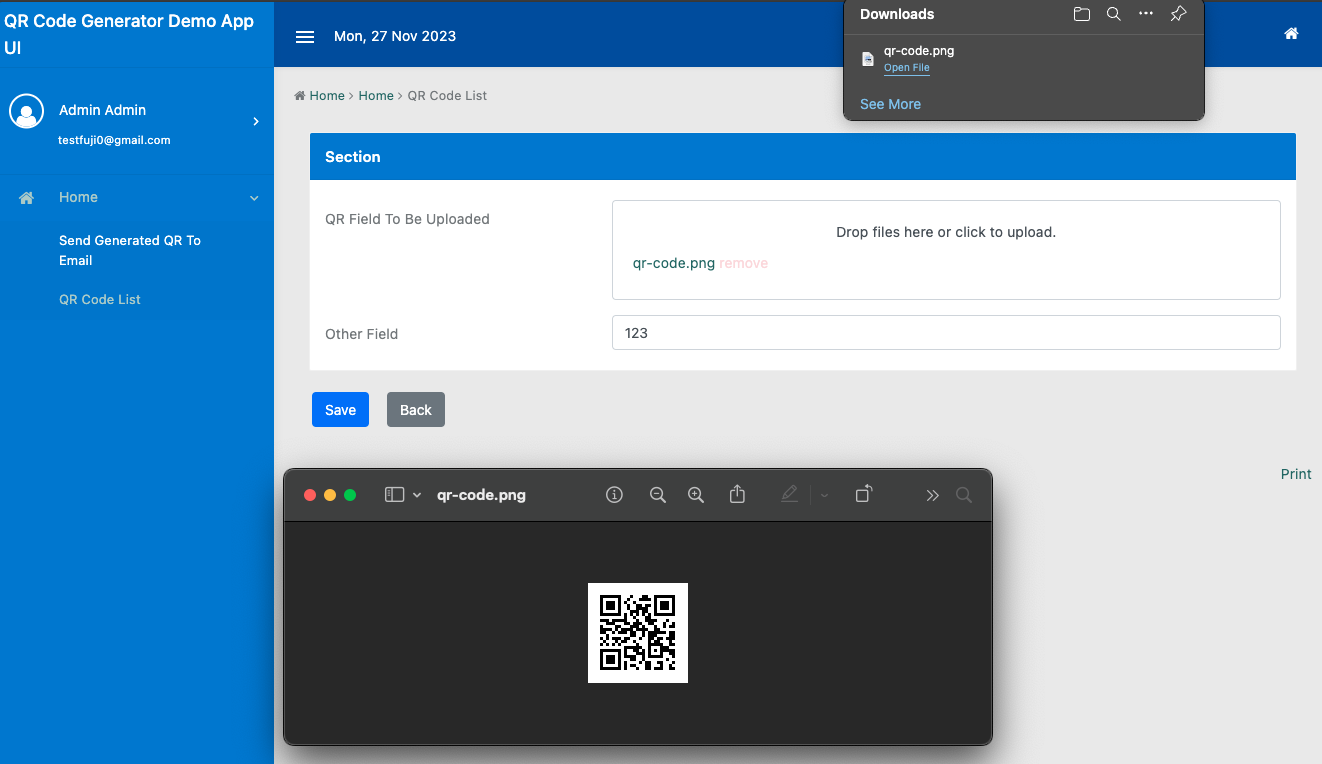Viewport: 1322px width, 764px height.
Task: Click the Admin Admin user avatar
Action: (x=27, y=112)
